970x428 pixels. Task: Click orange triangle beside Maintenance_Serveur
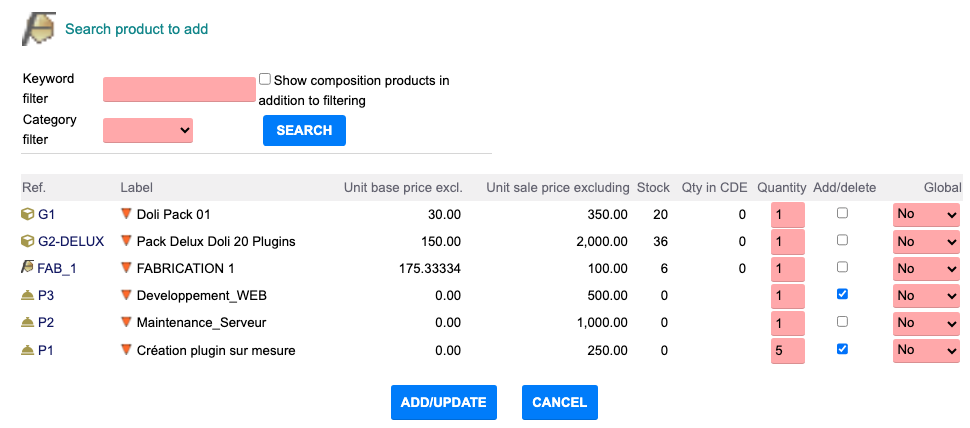point(126,323)
